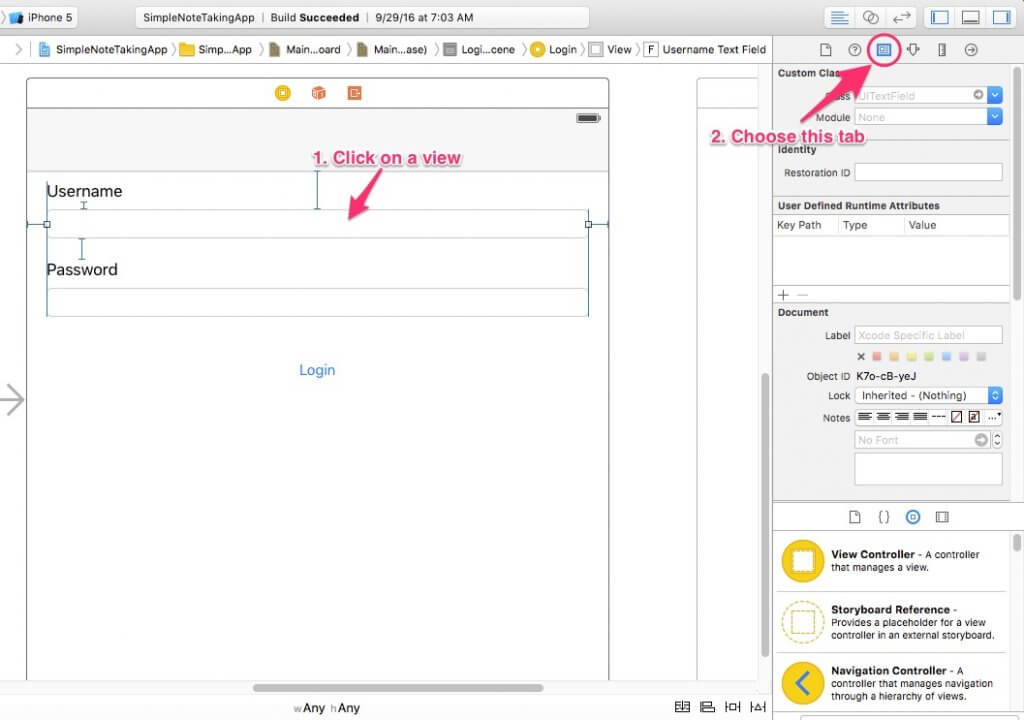The height and width of the screenshot is (720, 1024).
Task: Click the First Responder cube scene icon
Action: (x=318, y=93)
